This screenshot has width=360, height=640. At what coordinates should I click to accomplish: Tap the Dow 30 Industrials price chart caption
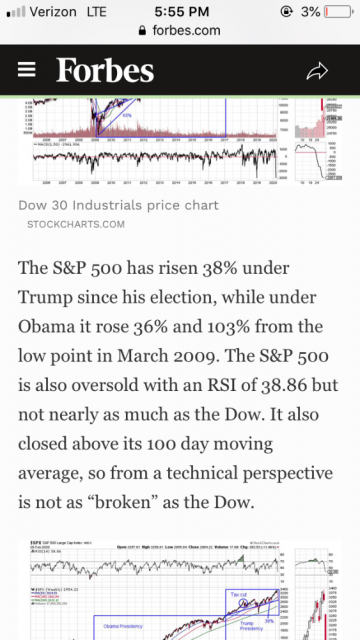pos(118,205)
